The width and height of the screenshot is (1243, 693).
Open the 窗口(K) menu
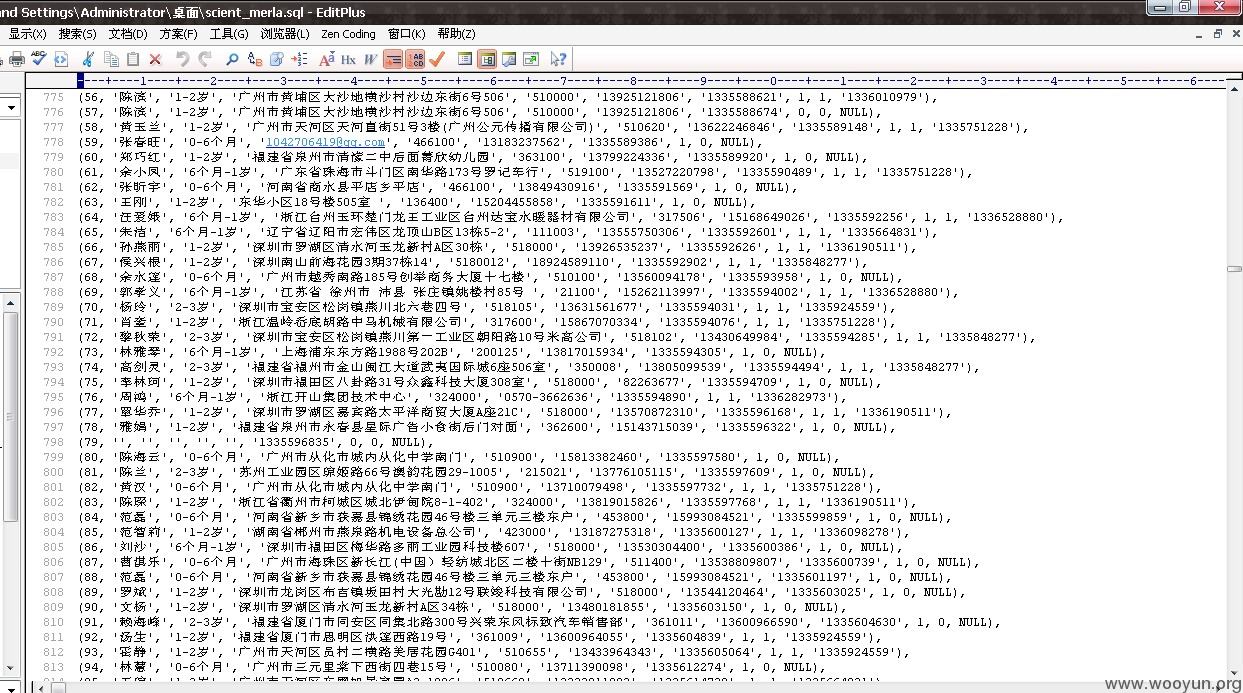[x=406, y=34]
